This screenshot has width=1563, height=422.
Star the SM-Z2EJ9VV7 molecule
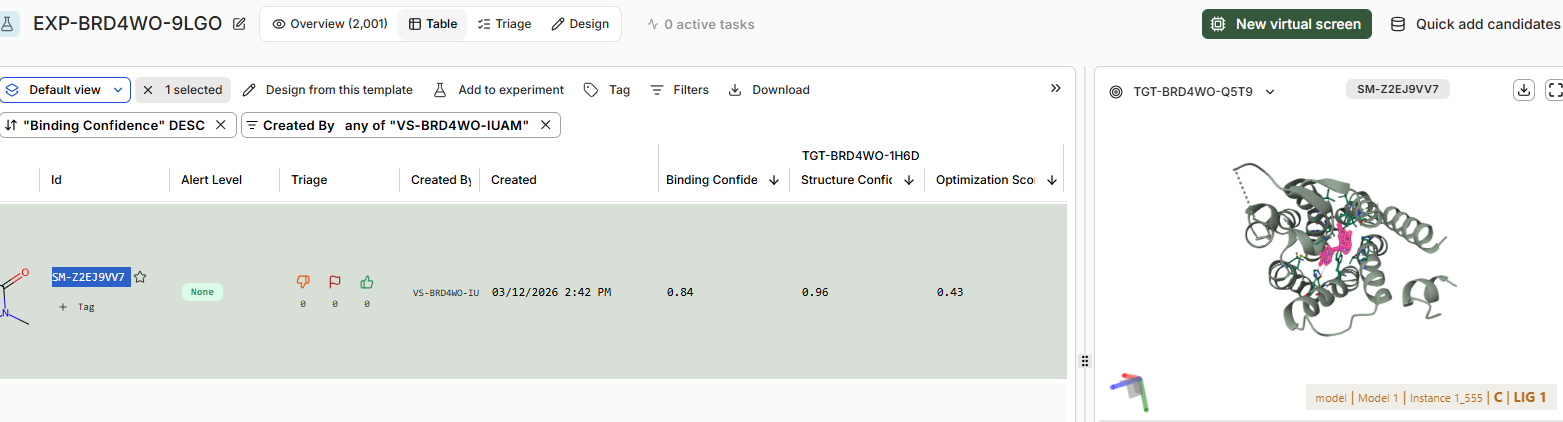(x=141, y=277)
